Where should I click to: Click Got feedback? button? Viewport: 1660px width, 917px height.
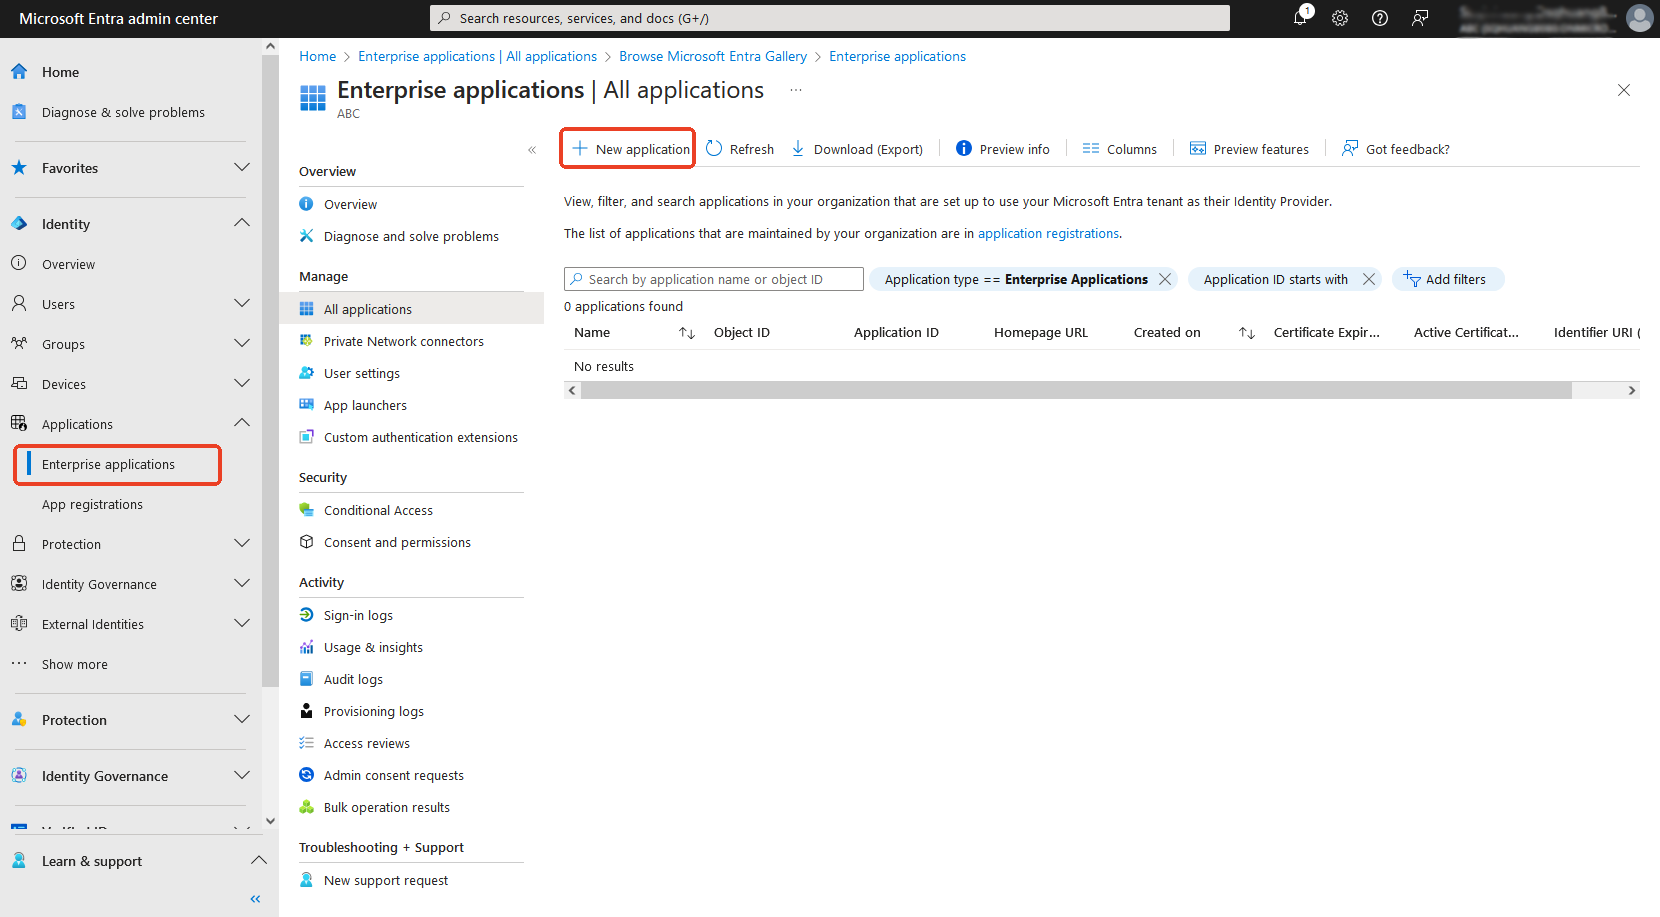[1396, 149]
